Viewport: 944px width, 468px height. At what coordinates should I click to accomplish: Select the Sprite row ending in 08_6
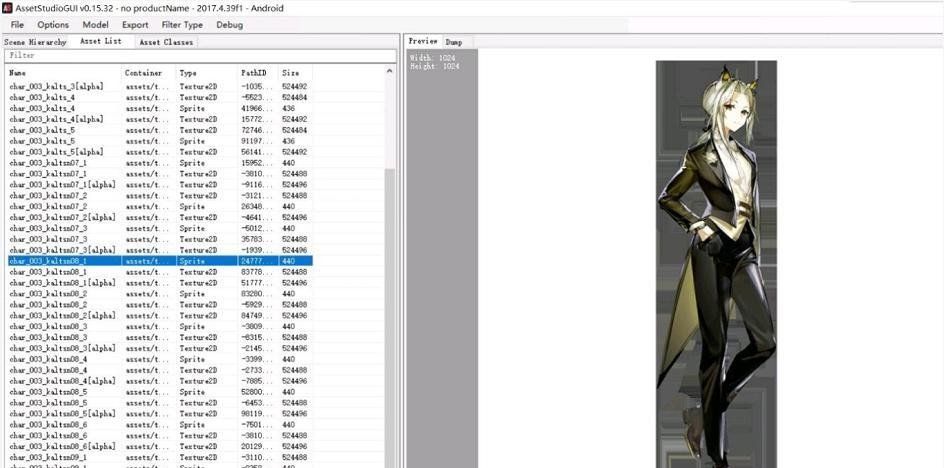click(x=160, y=425)
